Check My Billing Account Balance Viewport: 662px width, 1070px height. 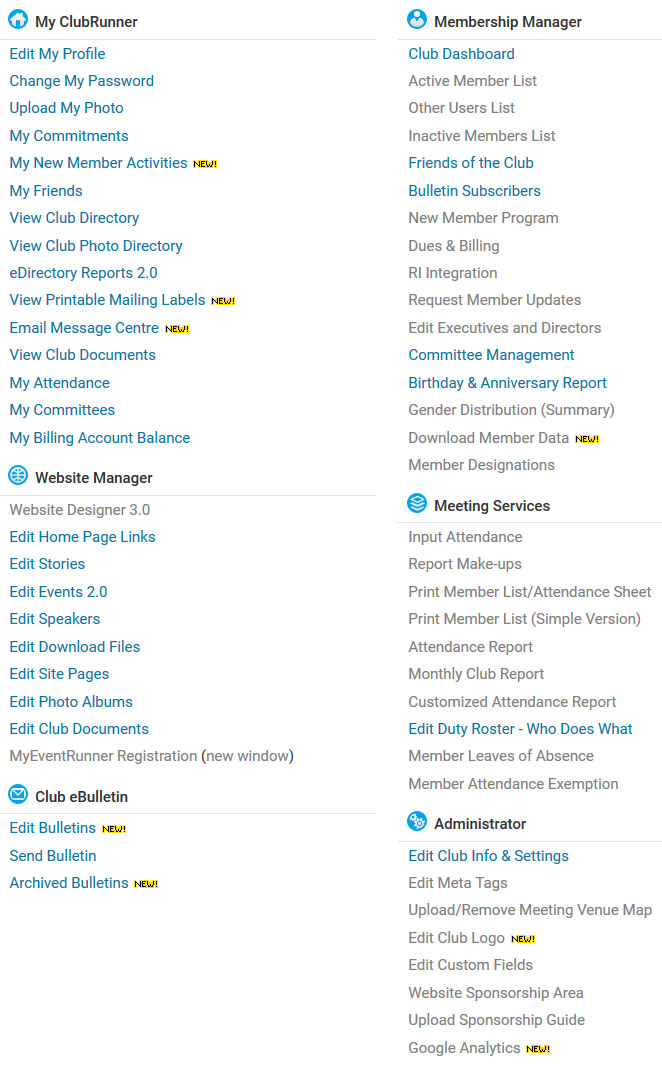pyautogui.click(x=99, y=438)
